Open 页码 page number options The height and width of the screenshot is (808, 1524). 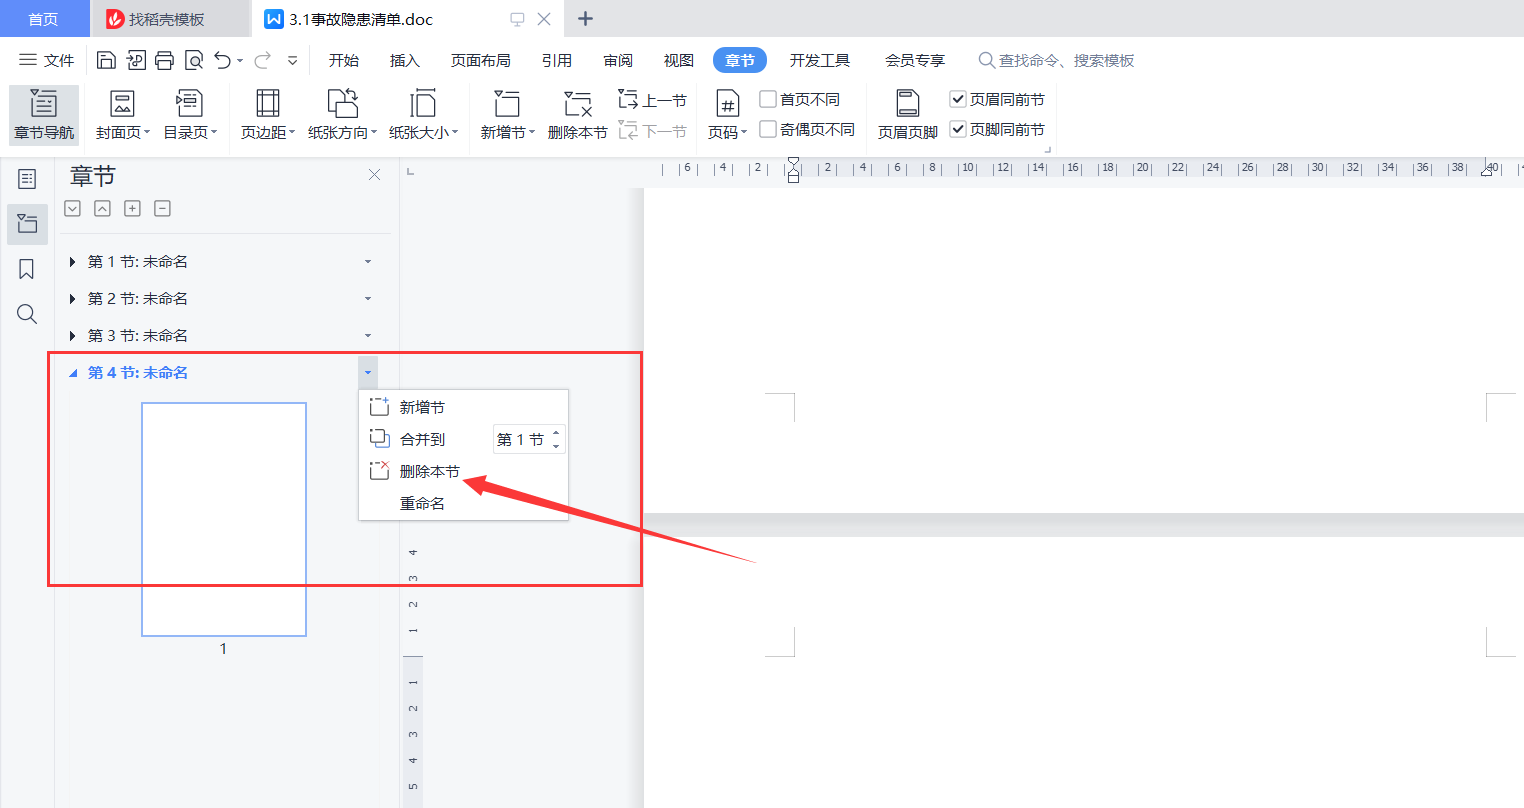tap(727, 114)
